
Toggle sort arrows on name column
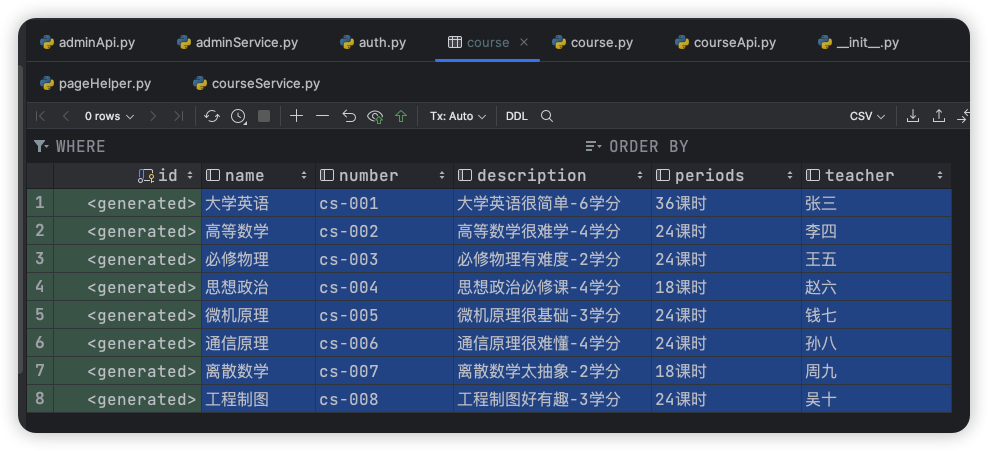tap(304, 176)
